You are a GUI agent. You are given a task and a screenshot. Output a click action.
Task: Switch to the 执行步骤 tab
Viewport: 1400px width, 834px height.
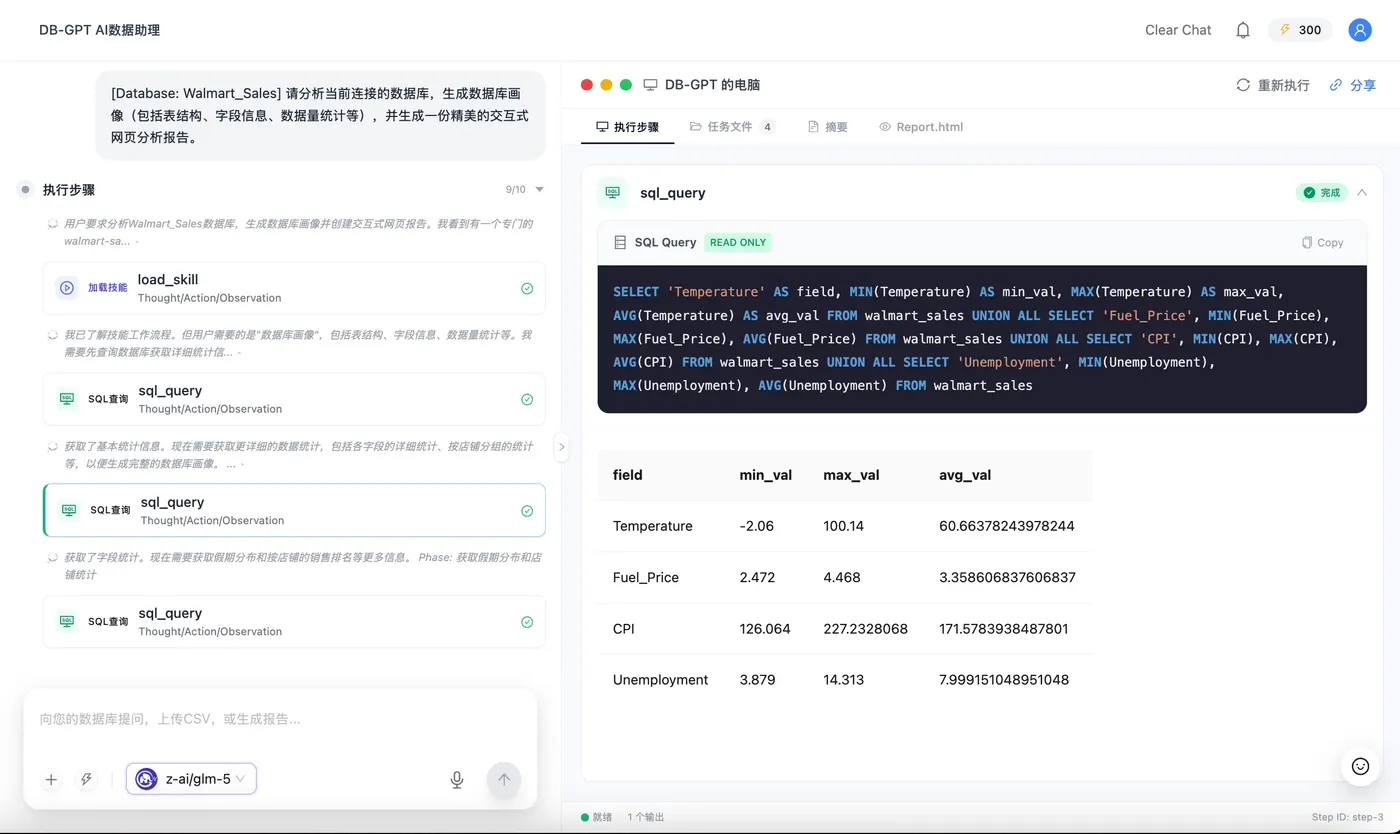[627, 127]
